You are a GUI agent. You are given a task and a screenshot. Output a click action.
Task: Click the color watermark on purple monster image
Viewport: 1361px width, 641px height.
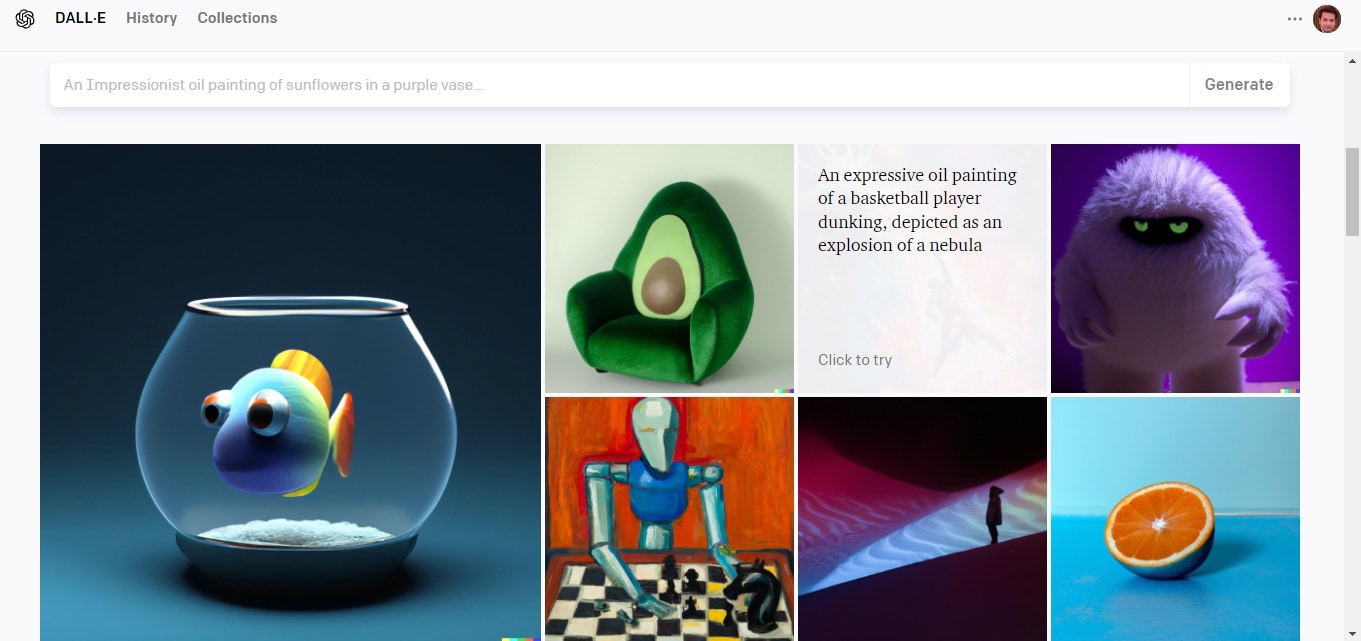1288,390
